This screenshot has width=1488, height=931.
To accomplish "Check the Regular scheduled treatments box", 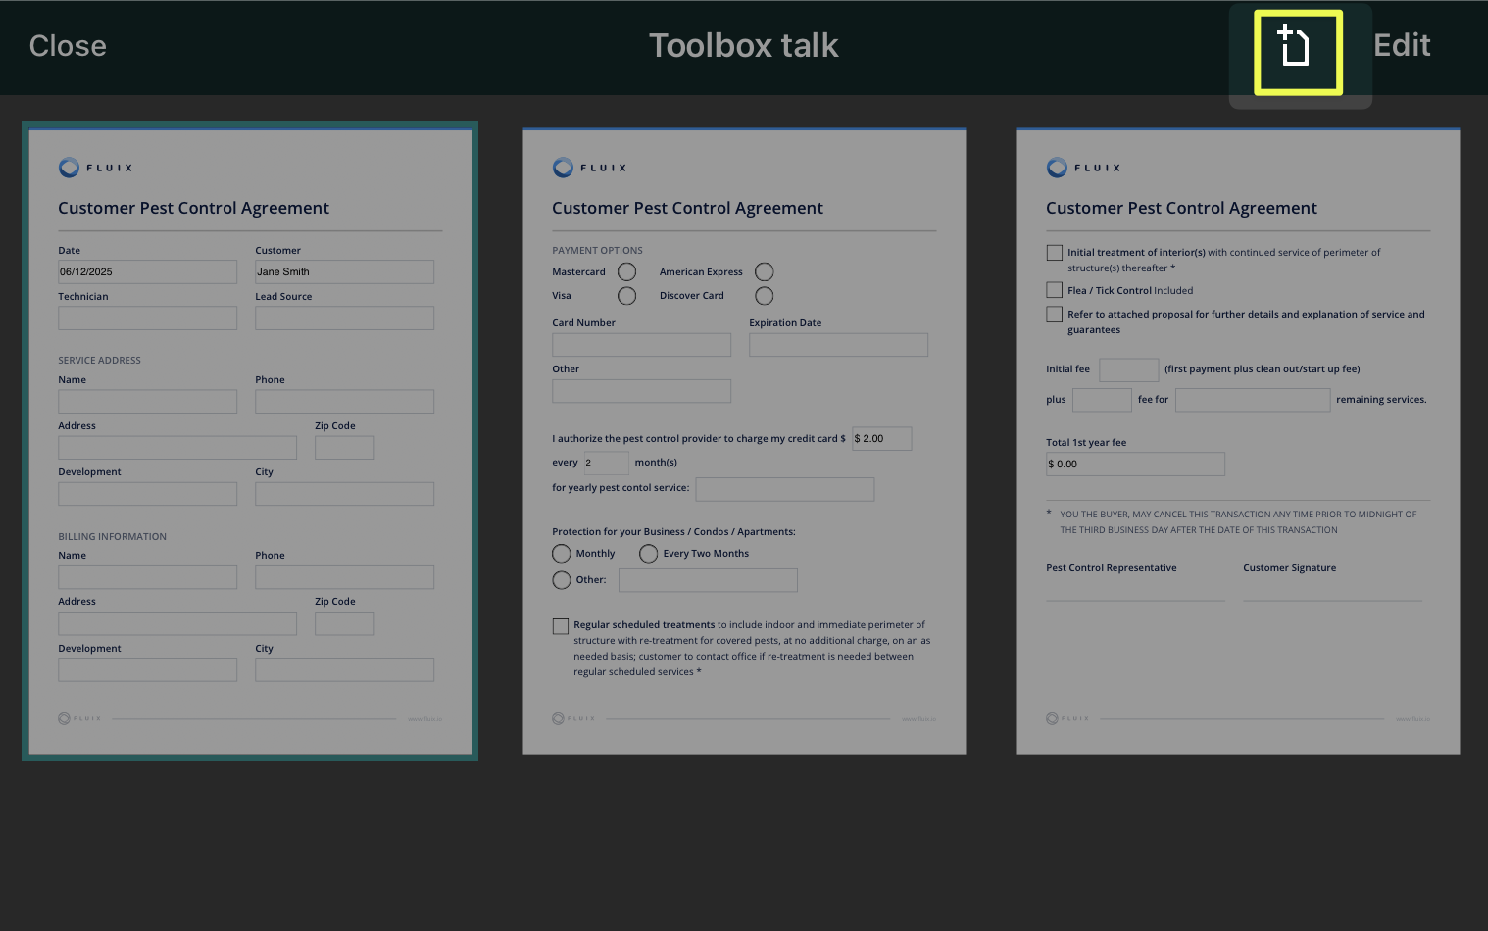I will pyautogui.click(x=561, y=626).
